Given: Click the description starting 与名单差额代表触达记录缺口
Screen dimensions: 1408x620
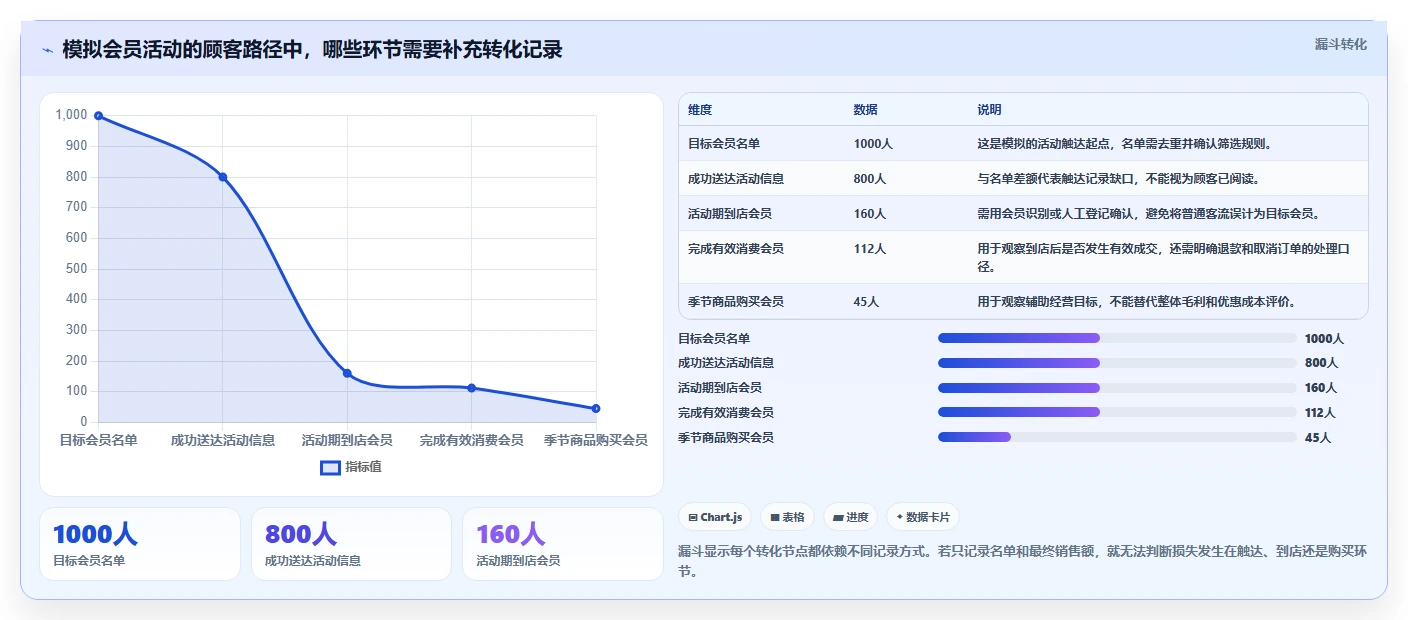Looking at the screenshot, I should point(1118,179).
